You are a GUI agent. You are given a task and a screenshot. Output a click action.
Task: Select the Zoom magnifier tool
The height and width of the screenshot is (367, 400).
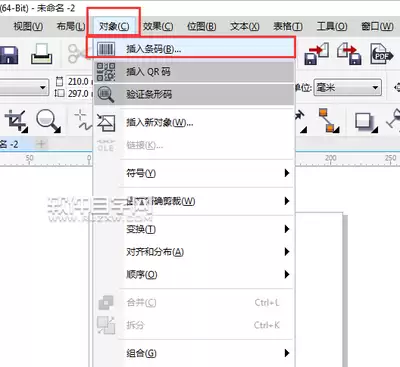pyautogui.click(x=49, y=121)
